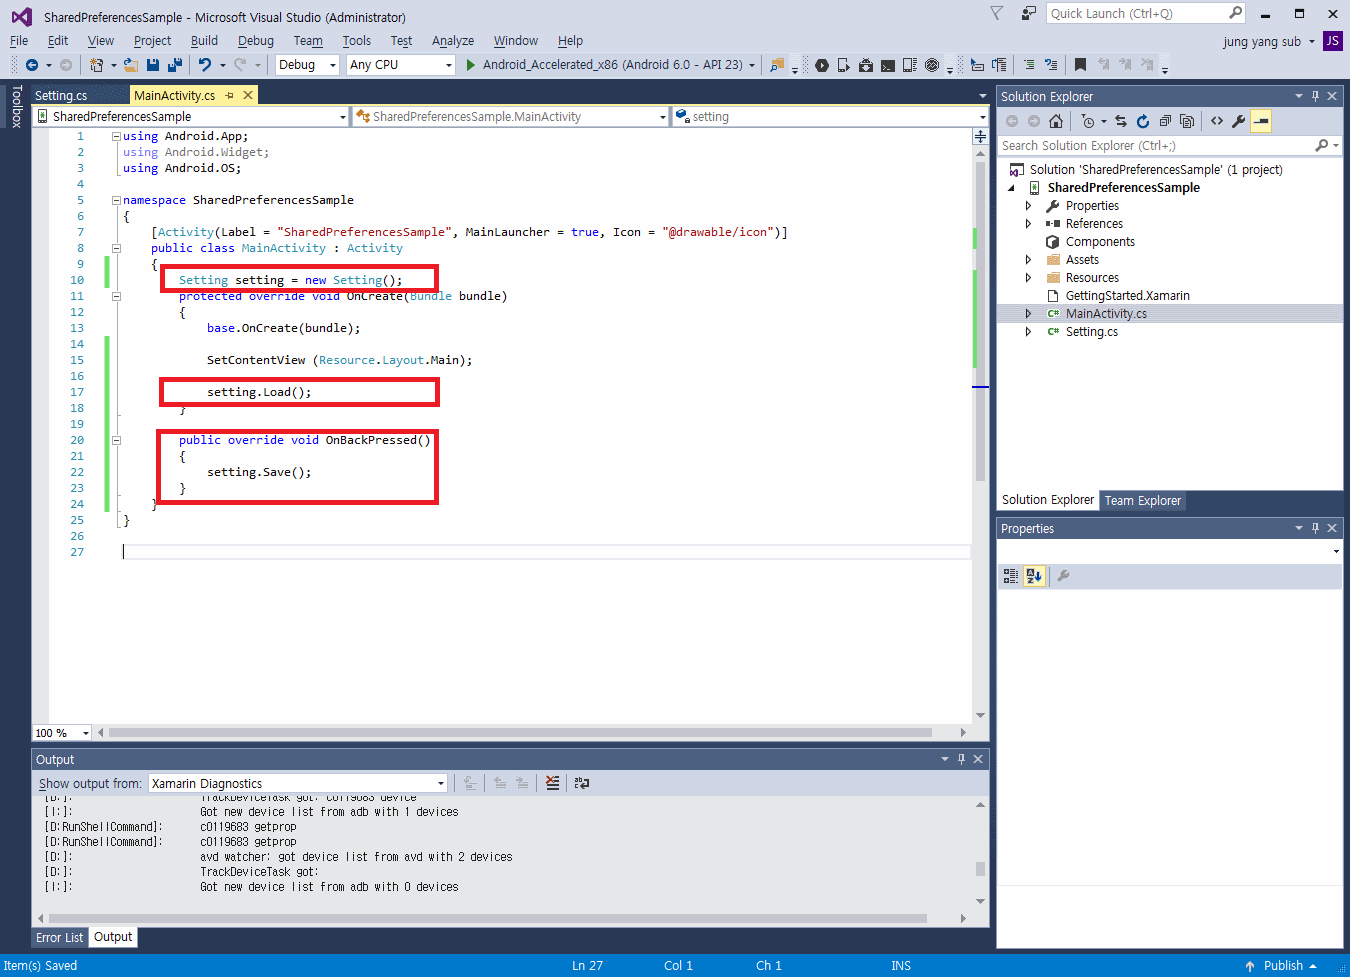Image resolution: width=1350 pixels, height=977 pixels.
Task: Select GettingStarted.Xamarin file in Solution Explorer
Action: coord(1127,296)
